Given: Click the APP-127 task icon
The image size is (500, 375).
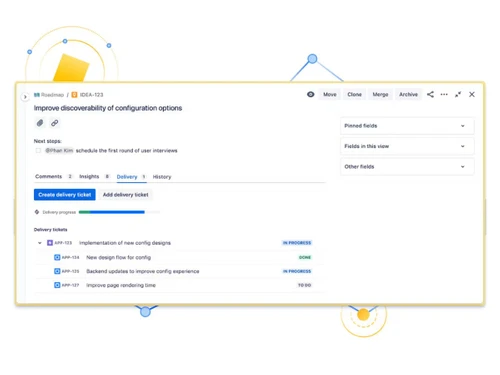Looking at the screenshot, I should click(x=57, y=285).
